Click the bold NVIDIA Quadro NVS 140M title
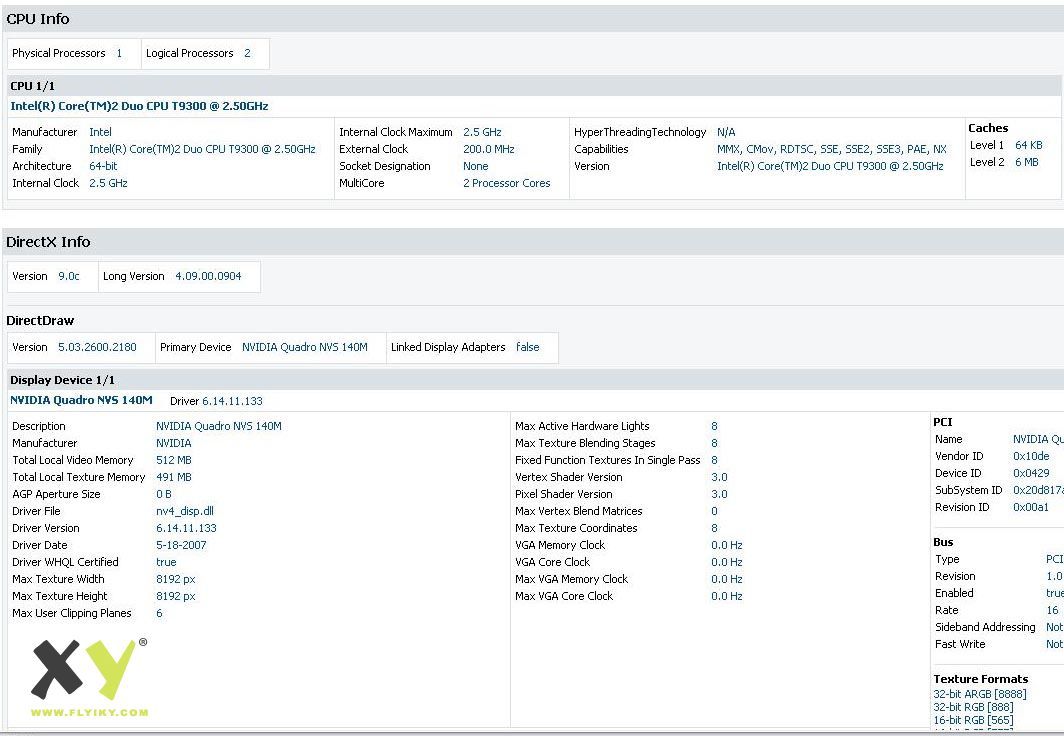Image resolution: width=1064 pixels, height=736 pixels. [x=81, y=400]
